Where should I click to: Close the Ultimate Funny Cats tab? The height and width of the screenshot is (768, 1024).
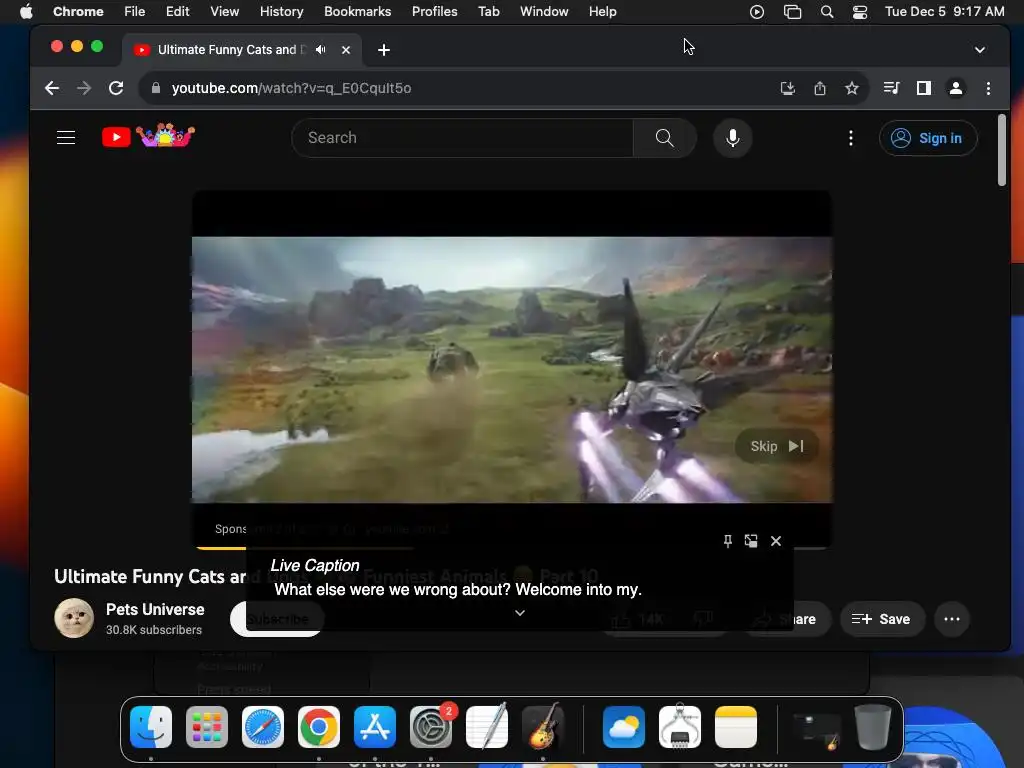click(345, 50)
